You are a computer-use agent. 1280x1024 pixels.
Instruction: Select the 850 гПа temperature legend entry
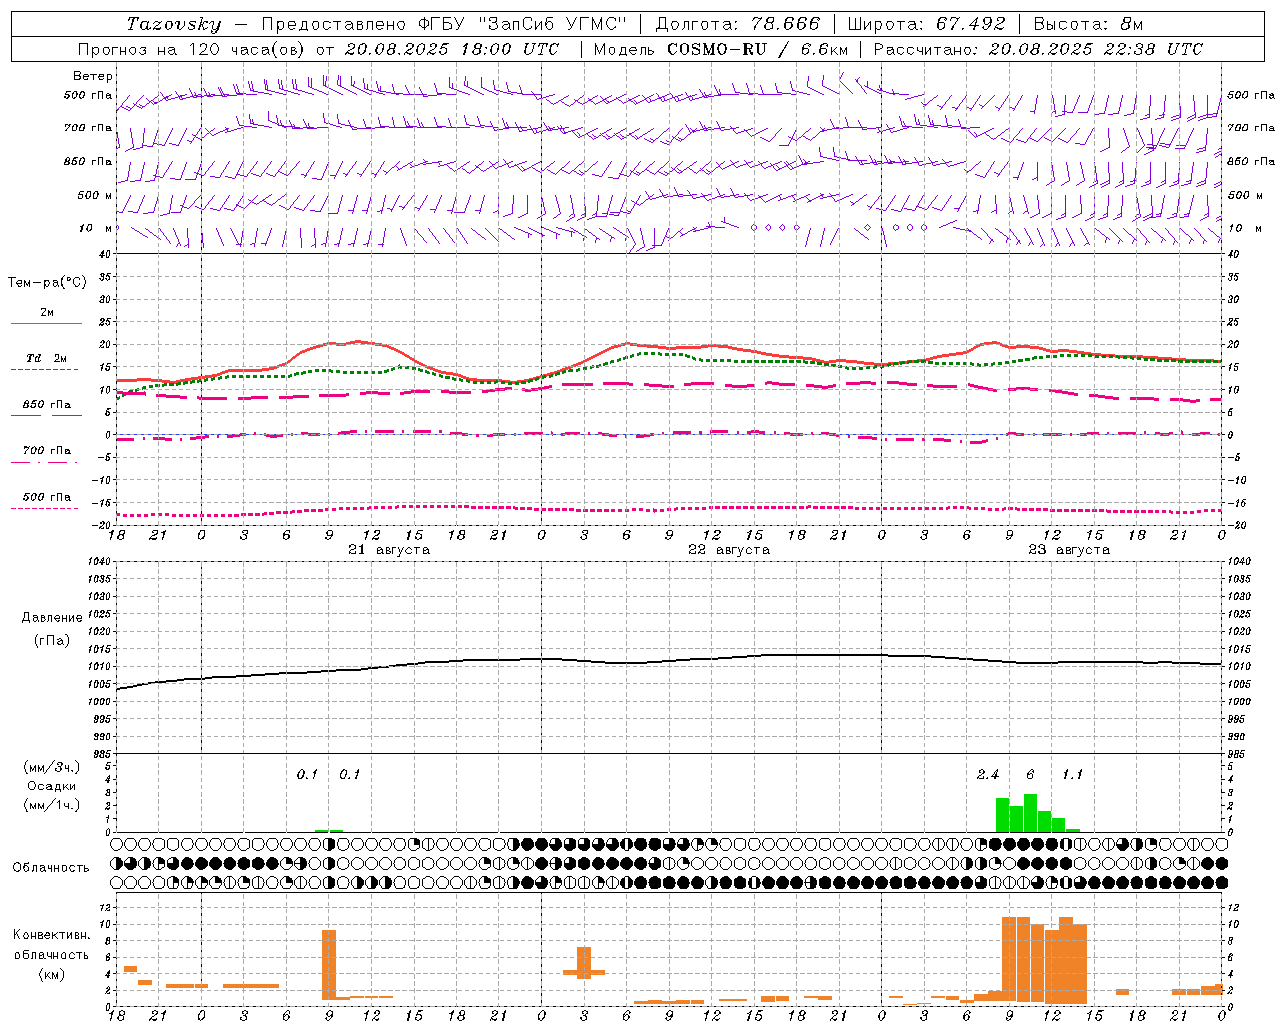[47, 405]
